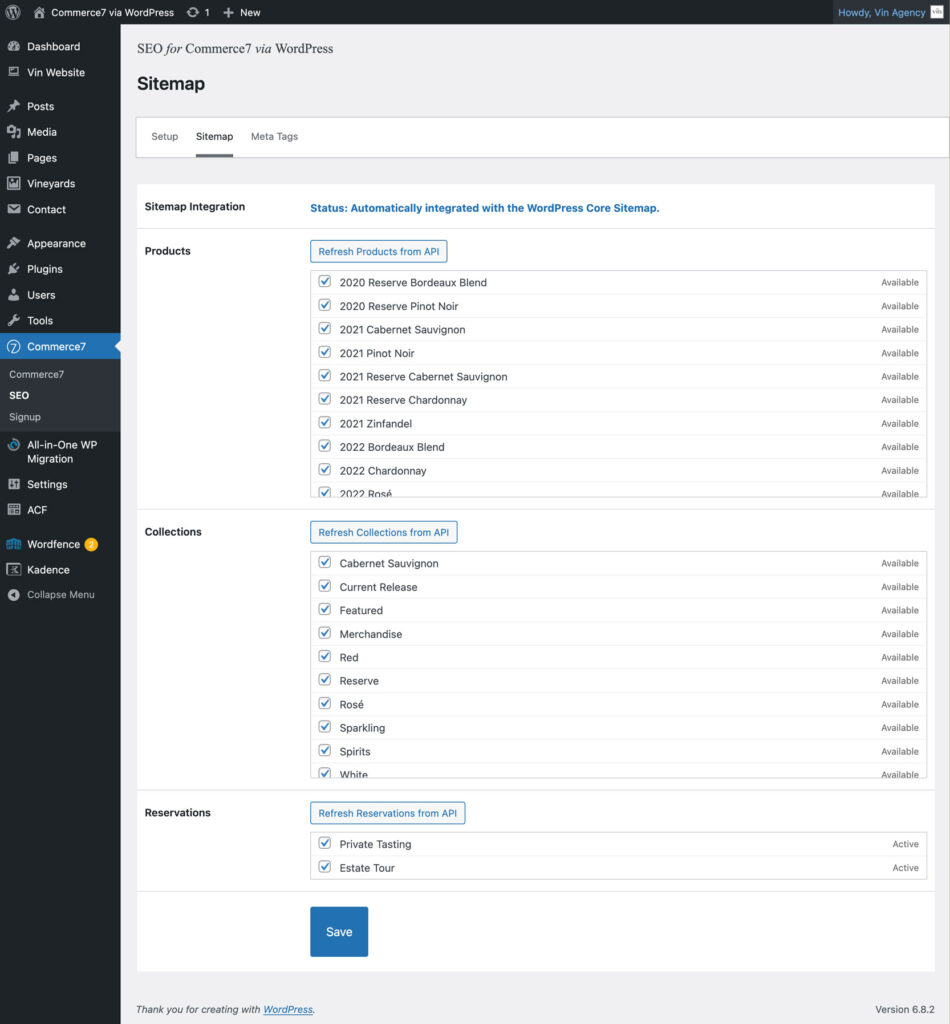Open Plugins via its plug icon

coord(13,269)
